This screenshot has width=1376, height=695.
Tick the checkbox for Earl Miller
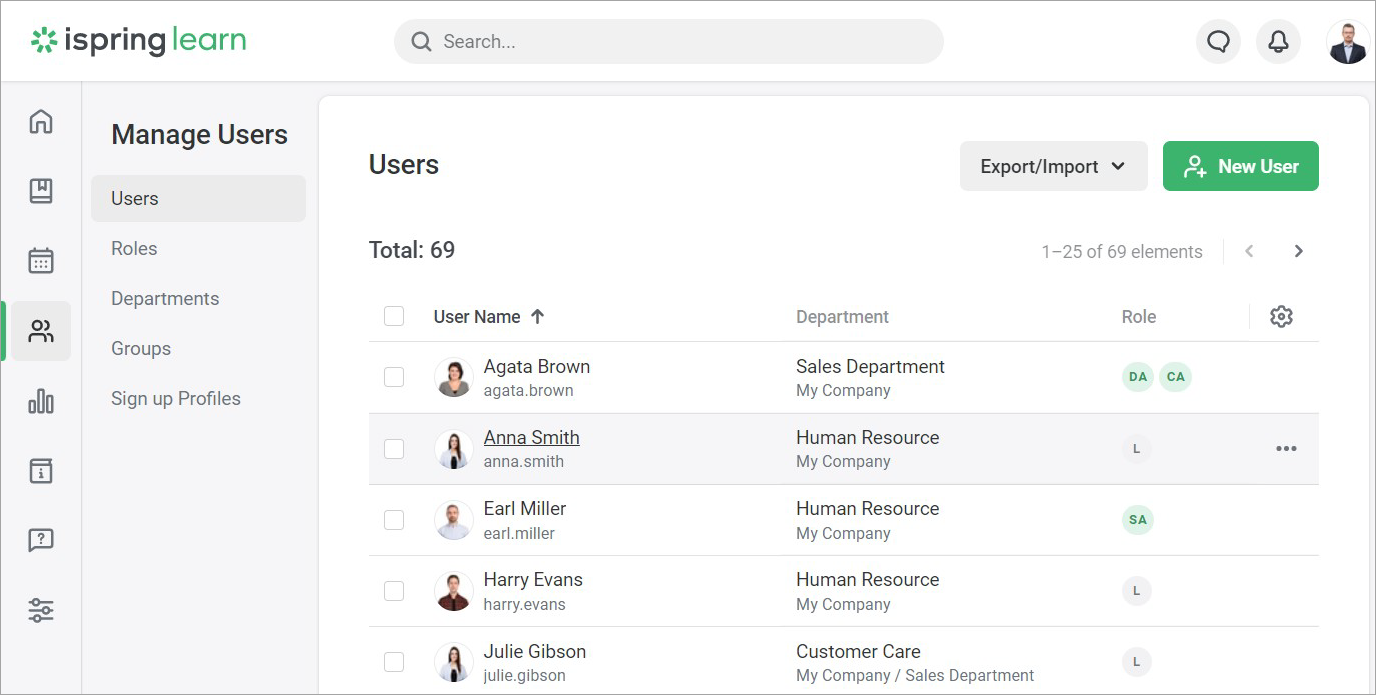(x=394, y=520)
